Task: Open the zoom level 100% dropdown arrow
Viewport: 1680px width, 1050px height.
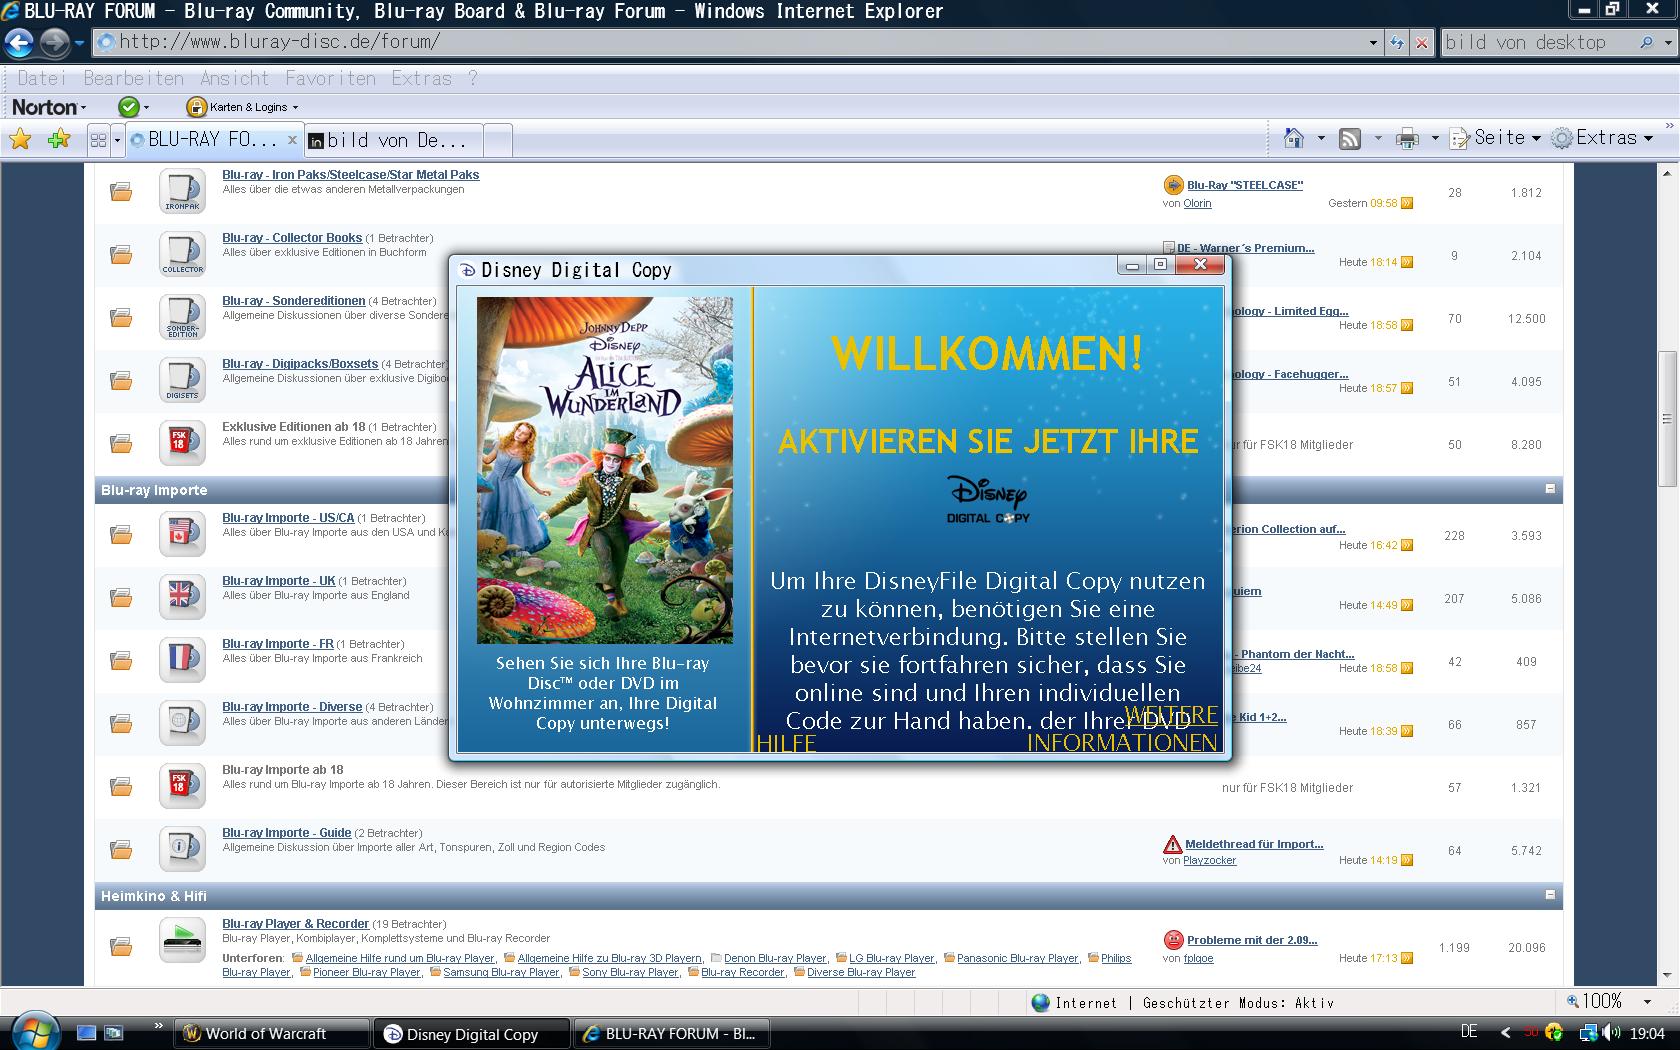Action: tap(1647, 1001)
